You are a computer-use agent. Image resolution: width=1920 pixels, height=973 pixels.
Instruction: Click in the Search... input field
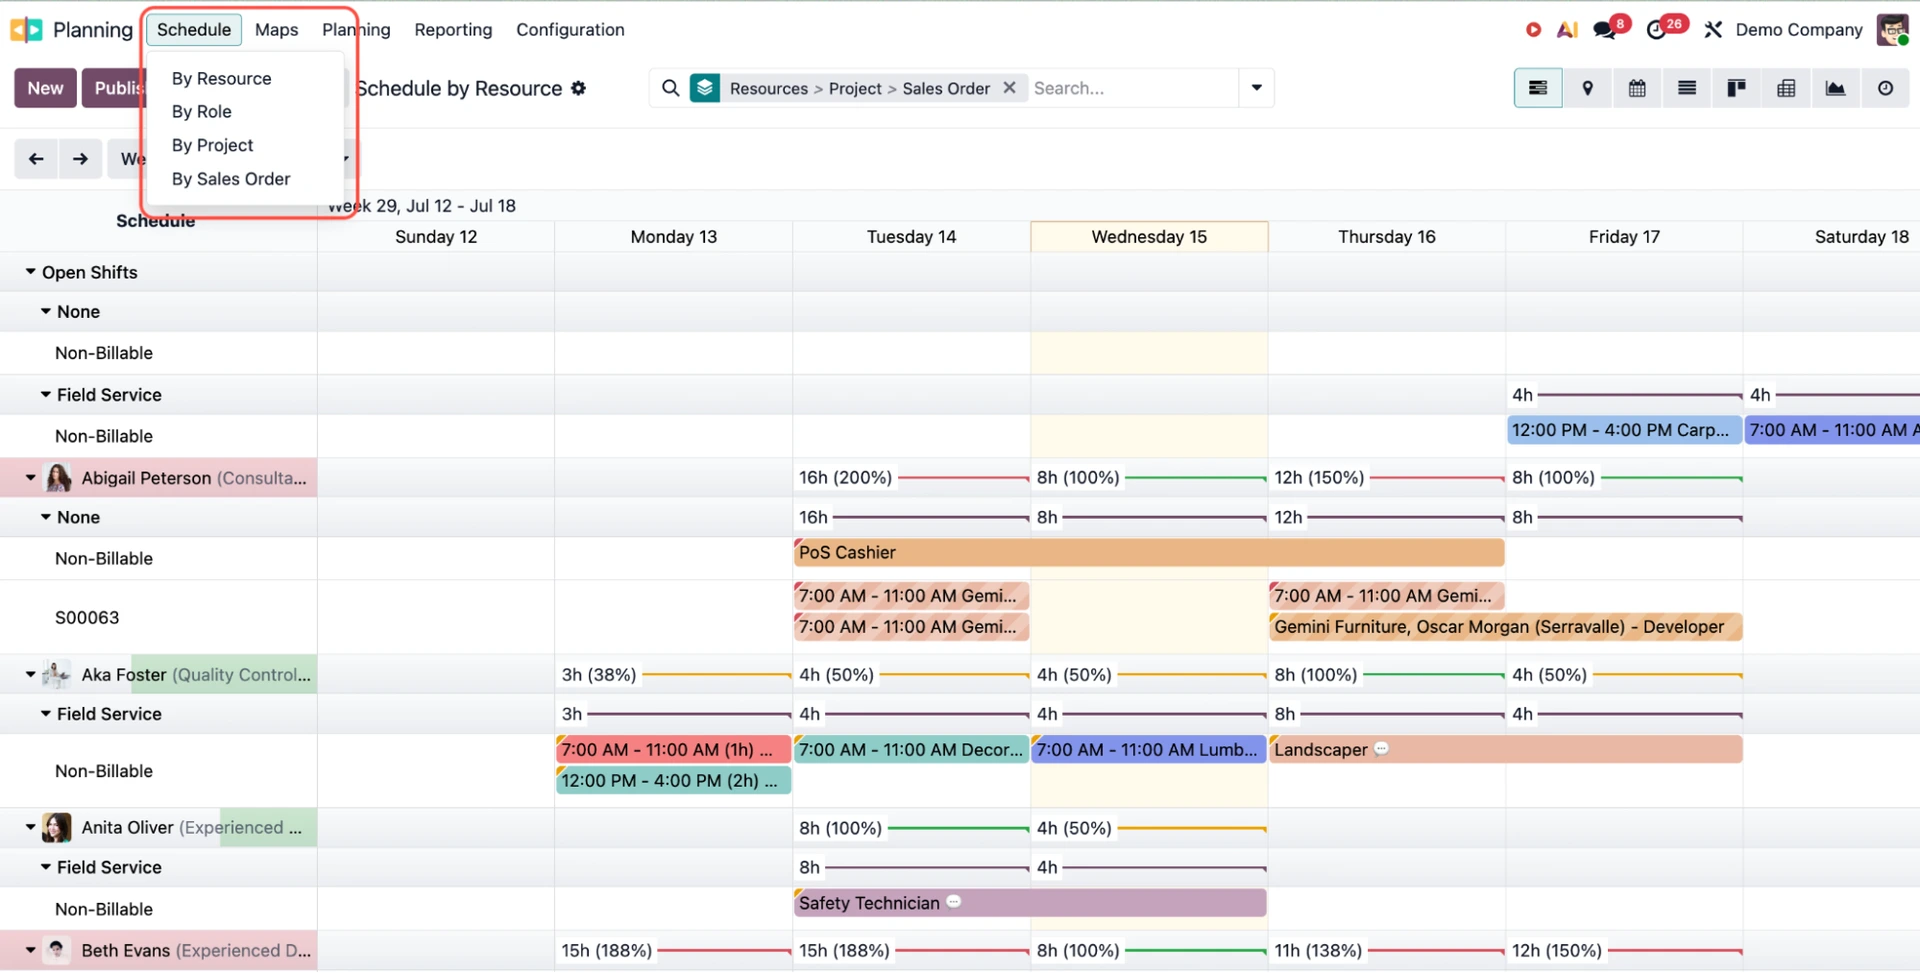coord(1132,88)
